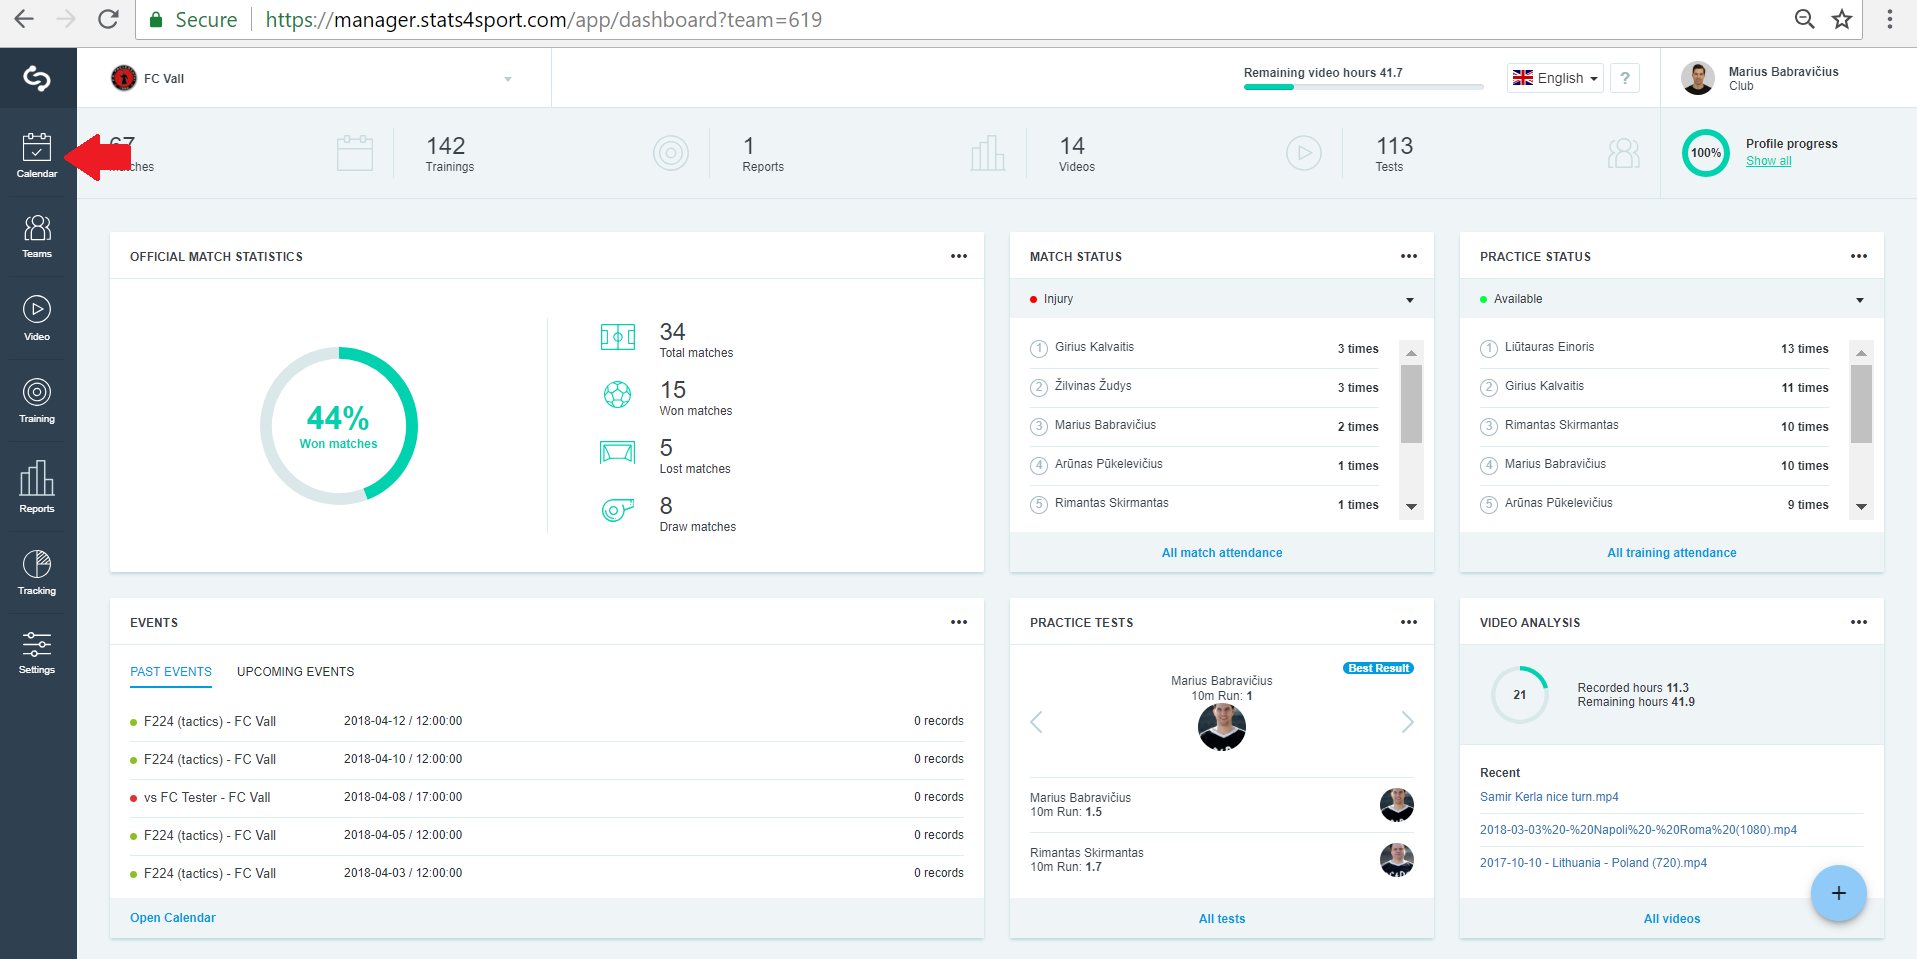The height and width of the screenshot is (959, 1917).
Task: Open All match attendance link
Action: pyautogui.click(x=1222, y=553)
